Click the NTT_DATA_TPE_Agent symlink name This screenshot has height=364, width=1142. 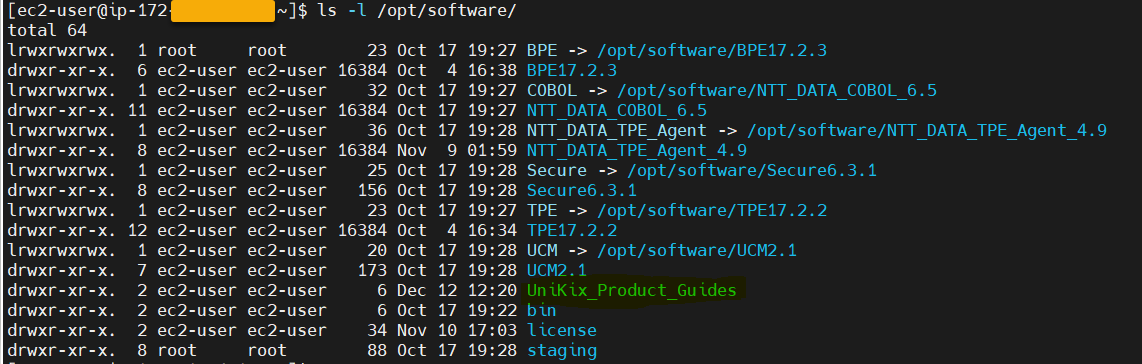(x=617, y=131)
